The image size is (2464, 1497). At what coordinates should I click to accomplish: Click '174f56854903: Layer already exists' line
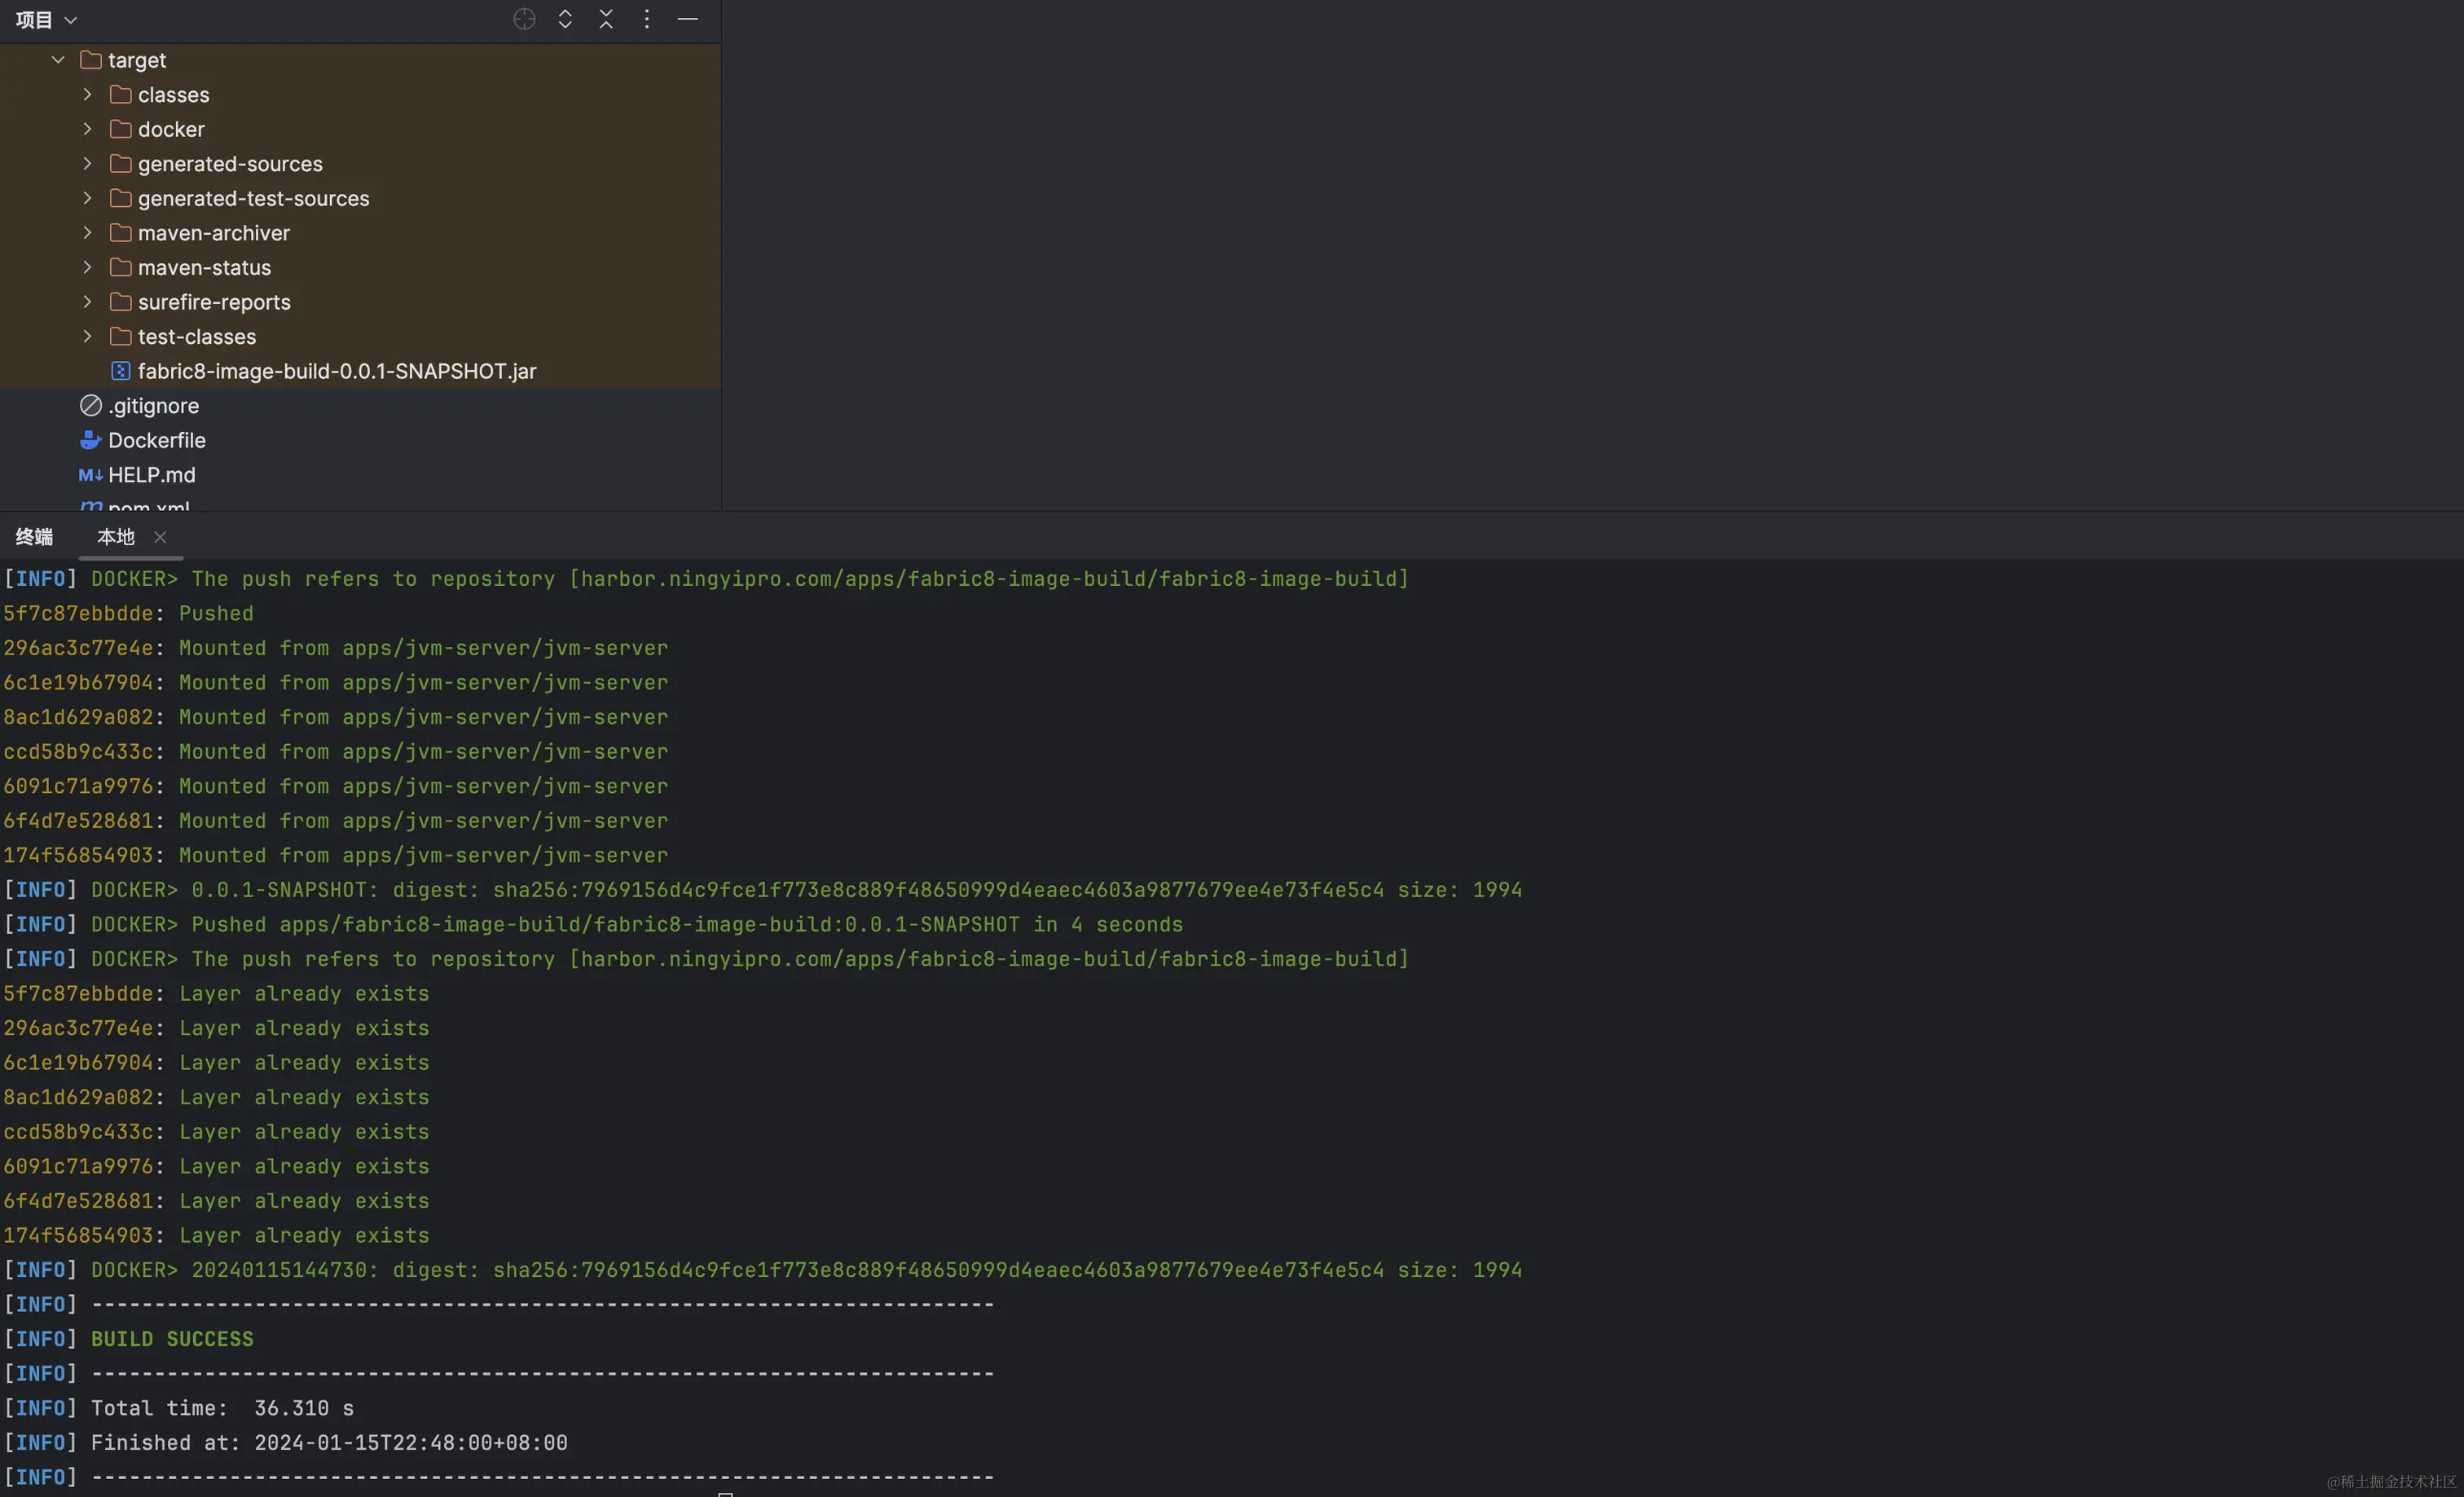(216, 1235)
